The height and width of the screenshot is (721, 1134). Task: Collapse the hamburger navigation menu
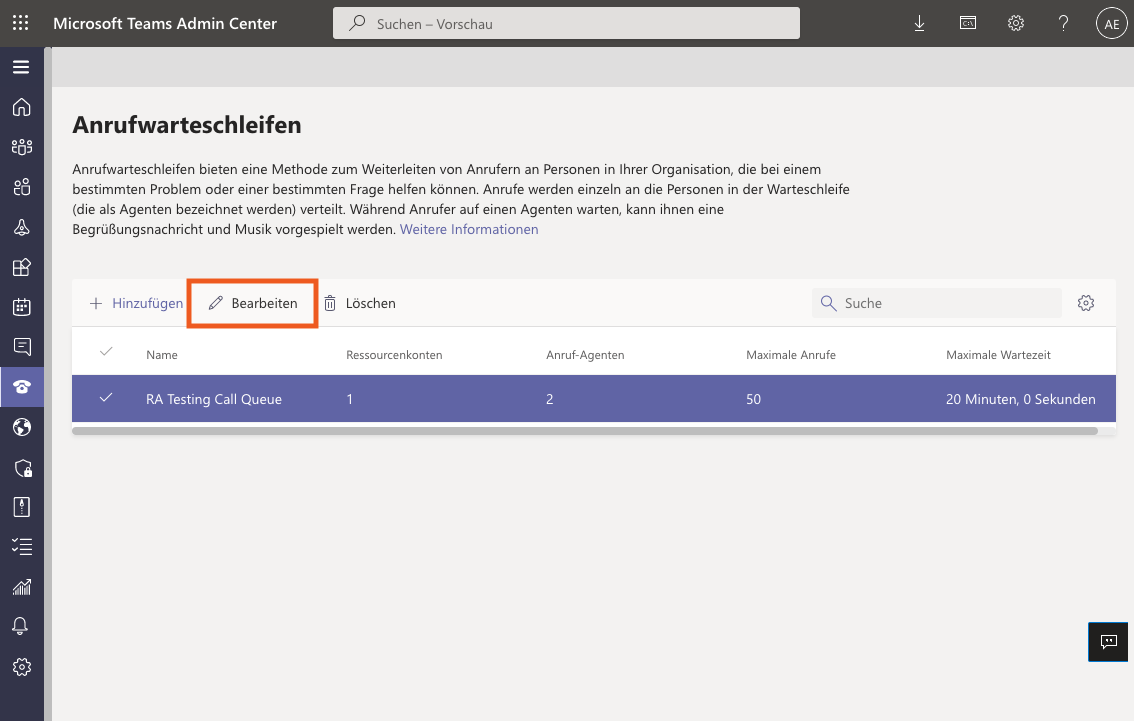pyautogui.click(x=21, y=67)
